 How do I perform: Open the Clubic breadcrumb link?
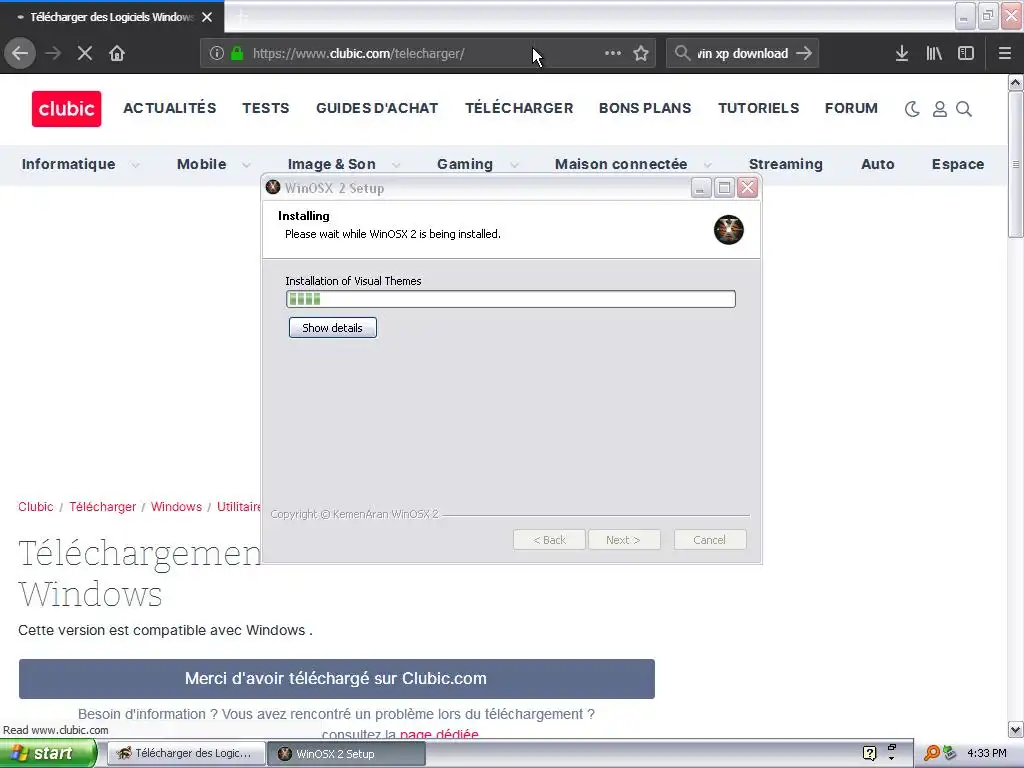(x=36, y=507)
